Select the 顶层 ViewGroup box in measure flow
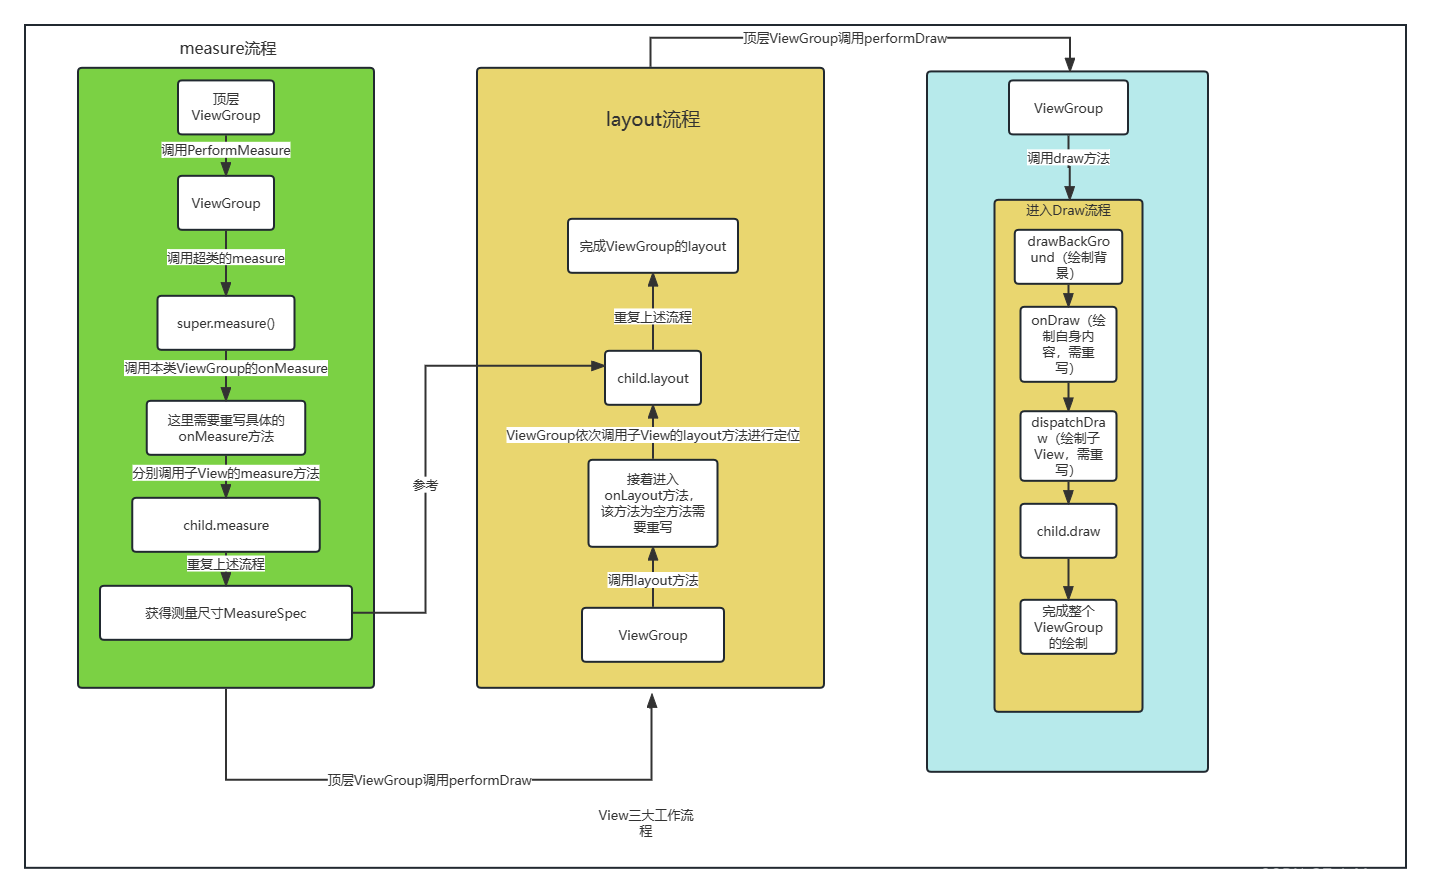The width and height of the screenshot is (1431, 893). pos(226,107)
